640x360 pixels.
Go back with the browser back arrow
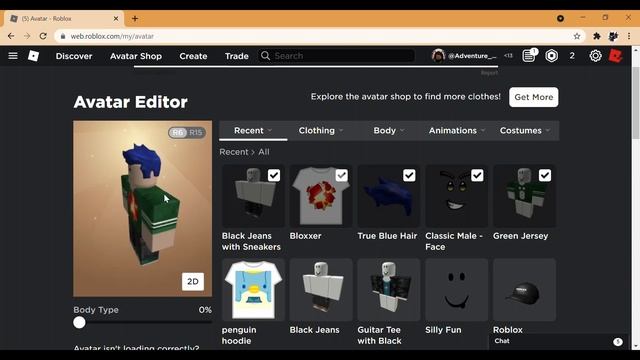point(11,36)
